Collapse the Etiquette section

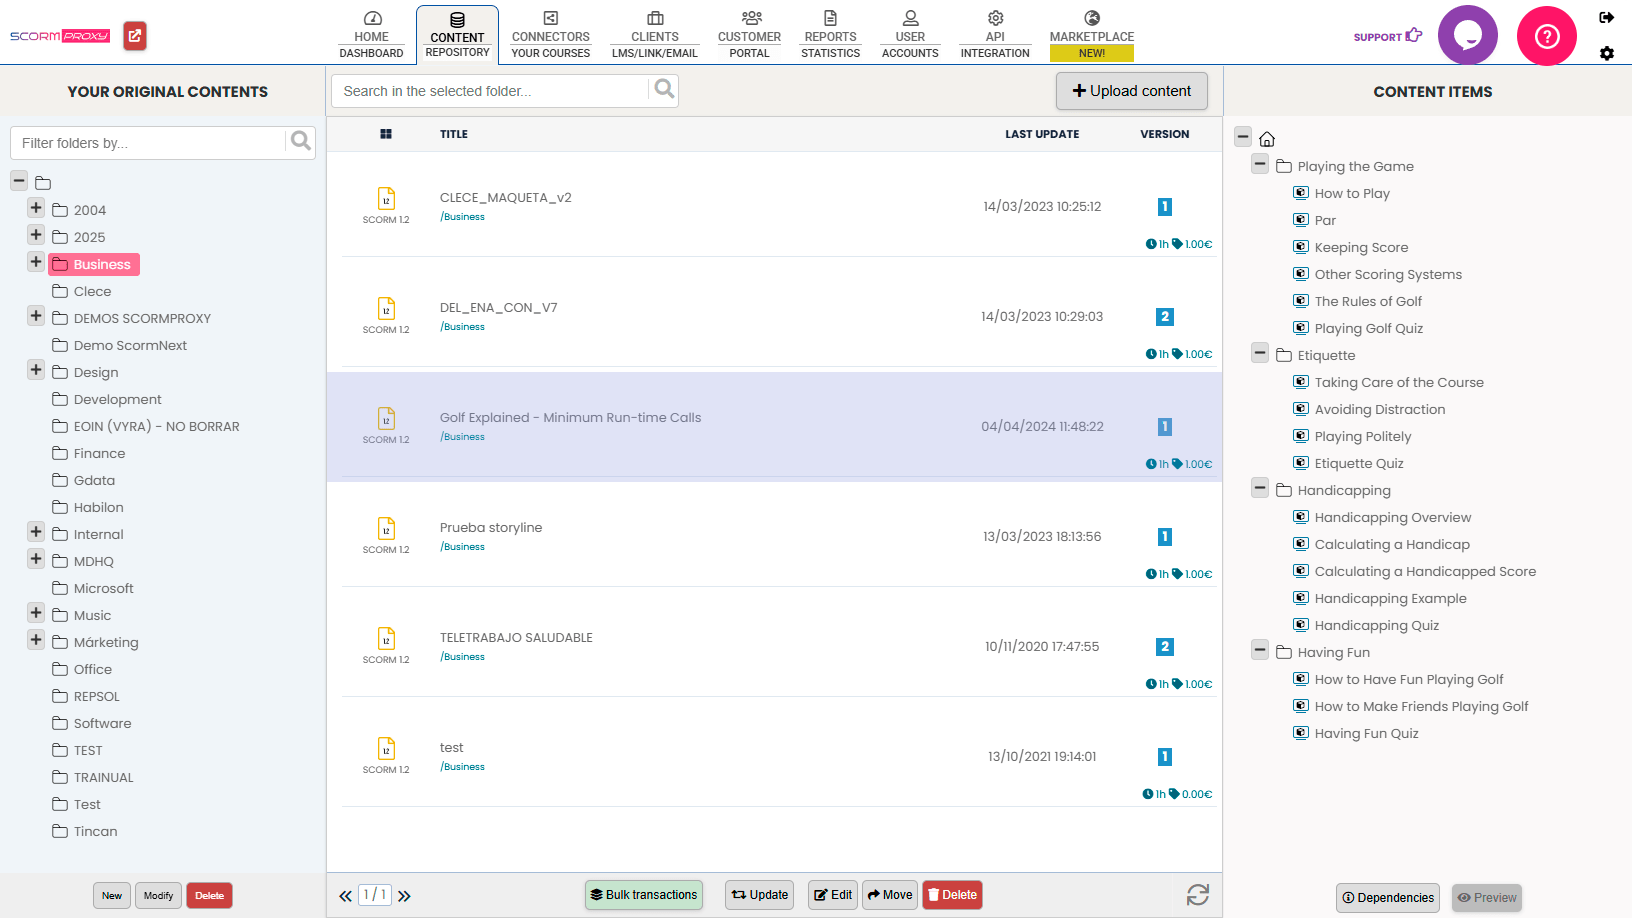tap(1260, 353)
